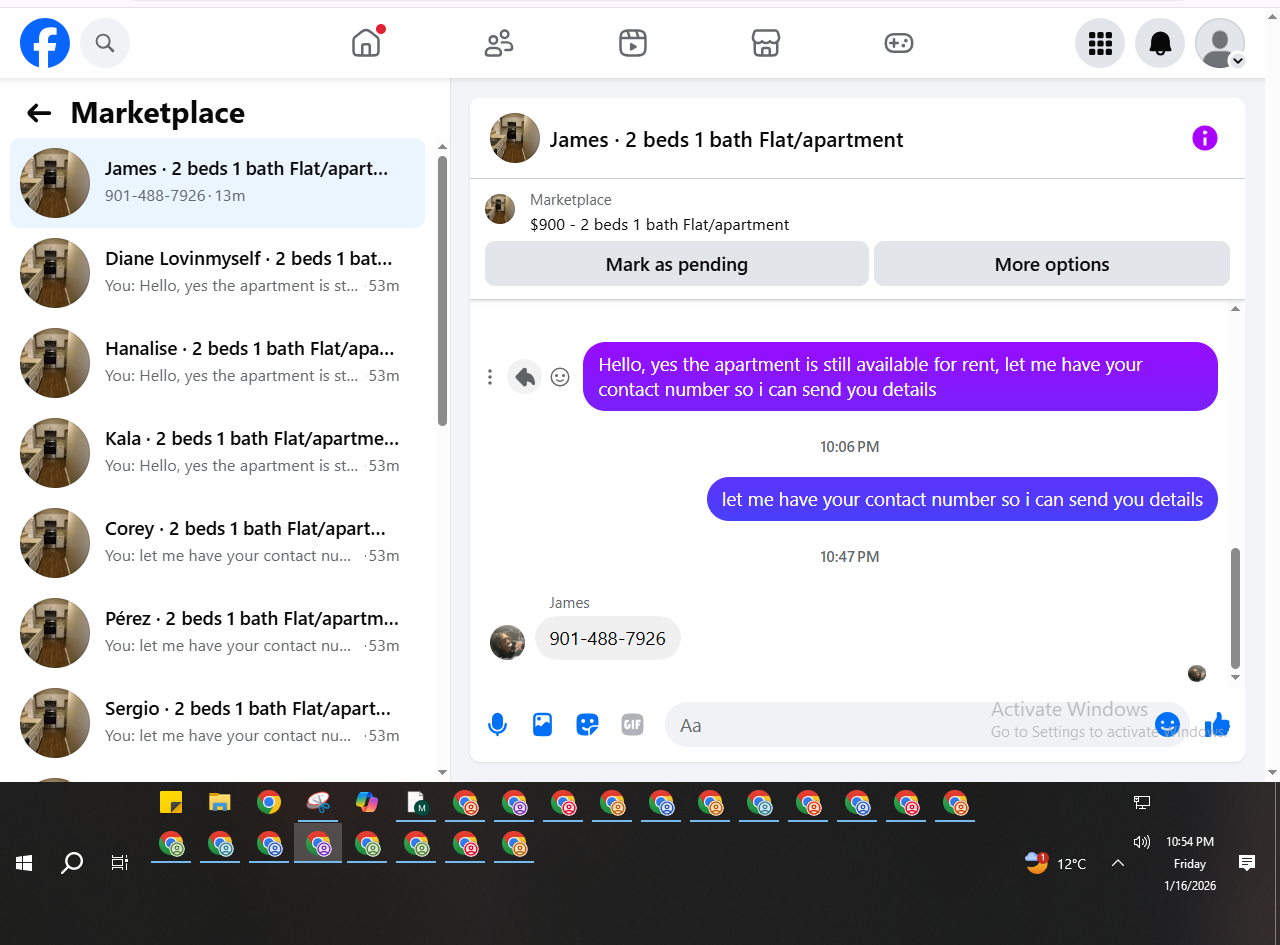Image resolution: width=1280 pixels, height=945 pixels.
Task: Click the conversation list scroll down arrow
Action: click(442, 771)
